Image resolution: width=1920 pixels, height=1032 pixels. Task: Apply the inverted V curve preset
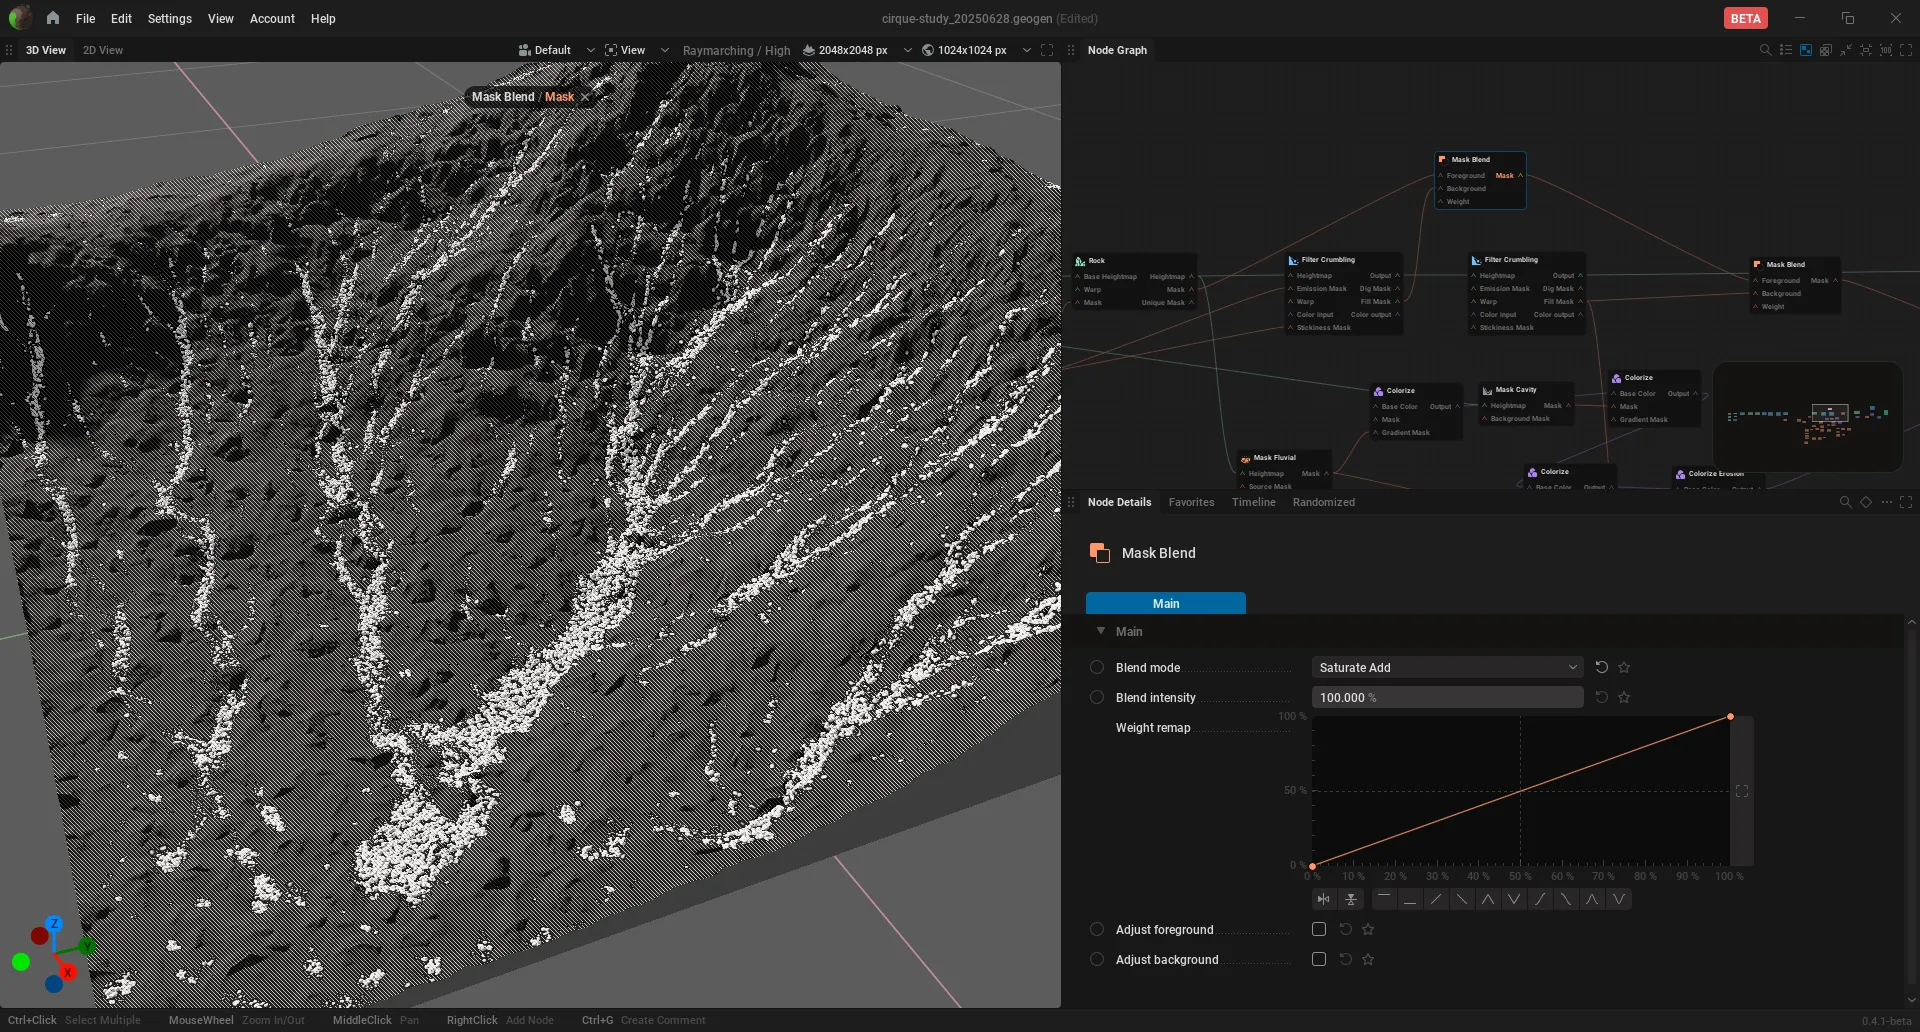point(1488,899)
